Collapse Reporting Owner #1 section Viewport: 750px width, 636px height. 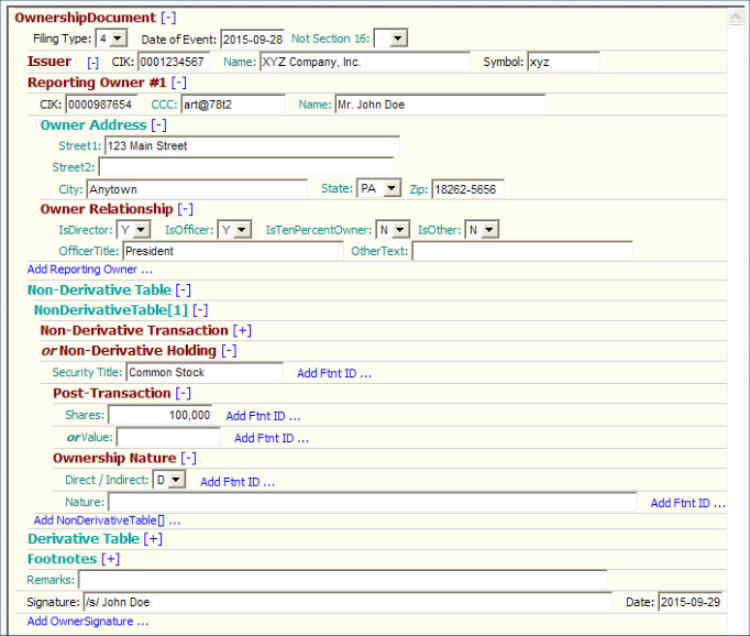(179, 83)
